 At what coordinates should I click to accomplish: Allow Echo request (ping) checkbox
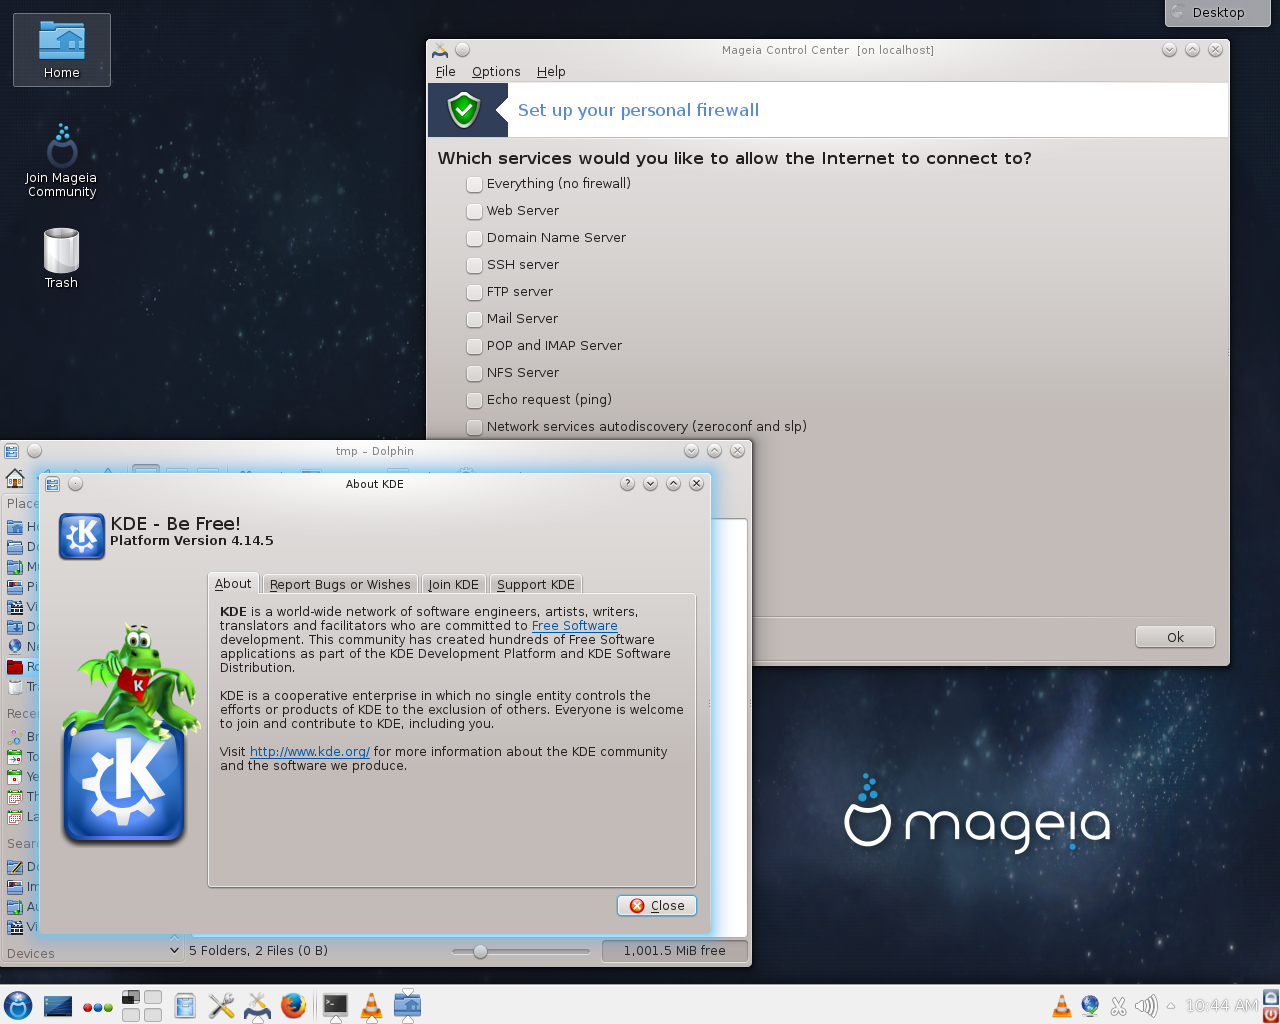pos(474,400)
